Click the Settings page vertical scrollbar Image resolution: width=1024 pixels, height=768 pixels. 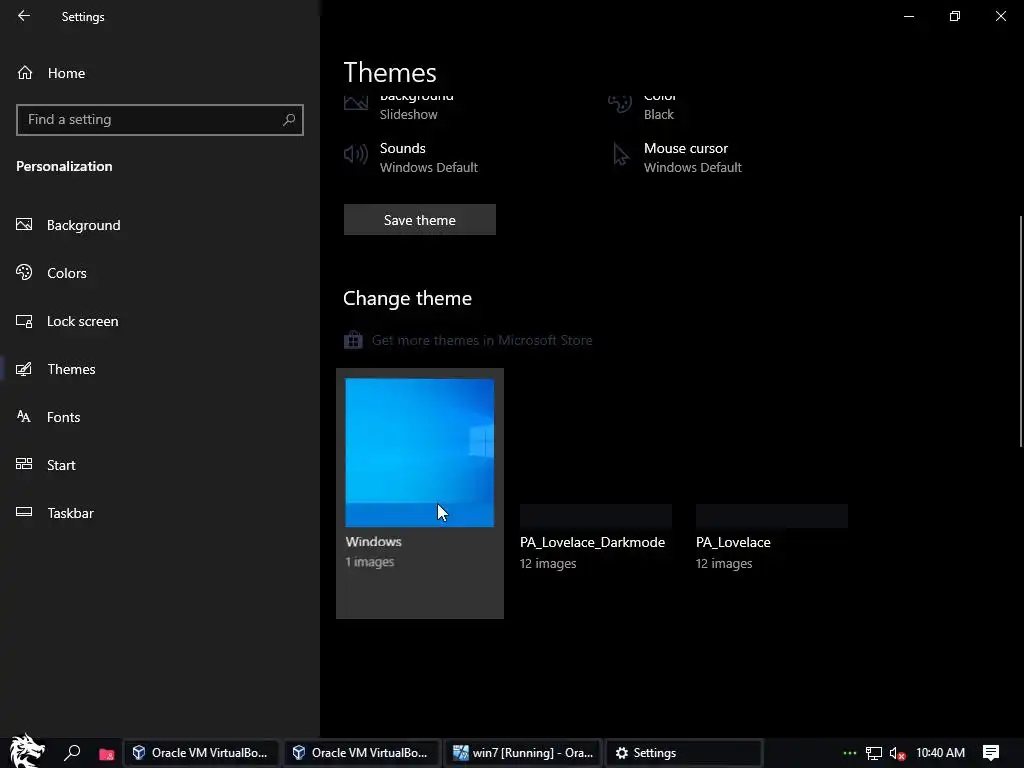coord(1021,332)
